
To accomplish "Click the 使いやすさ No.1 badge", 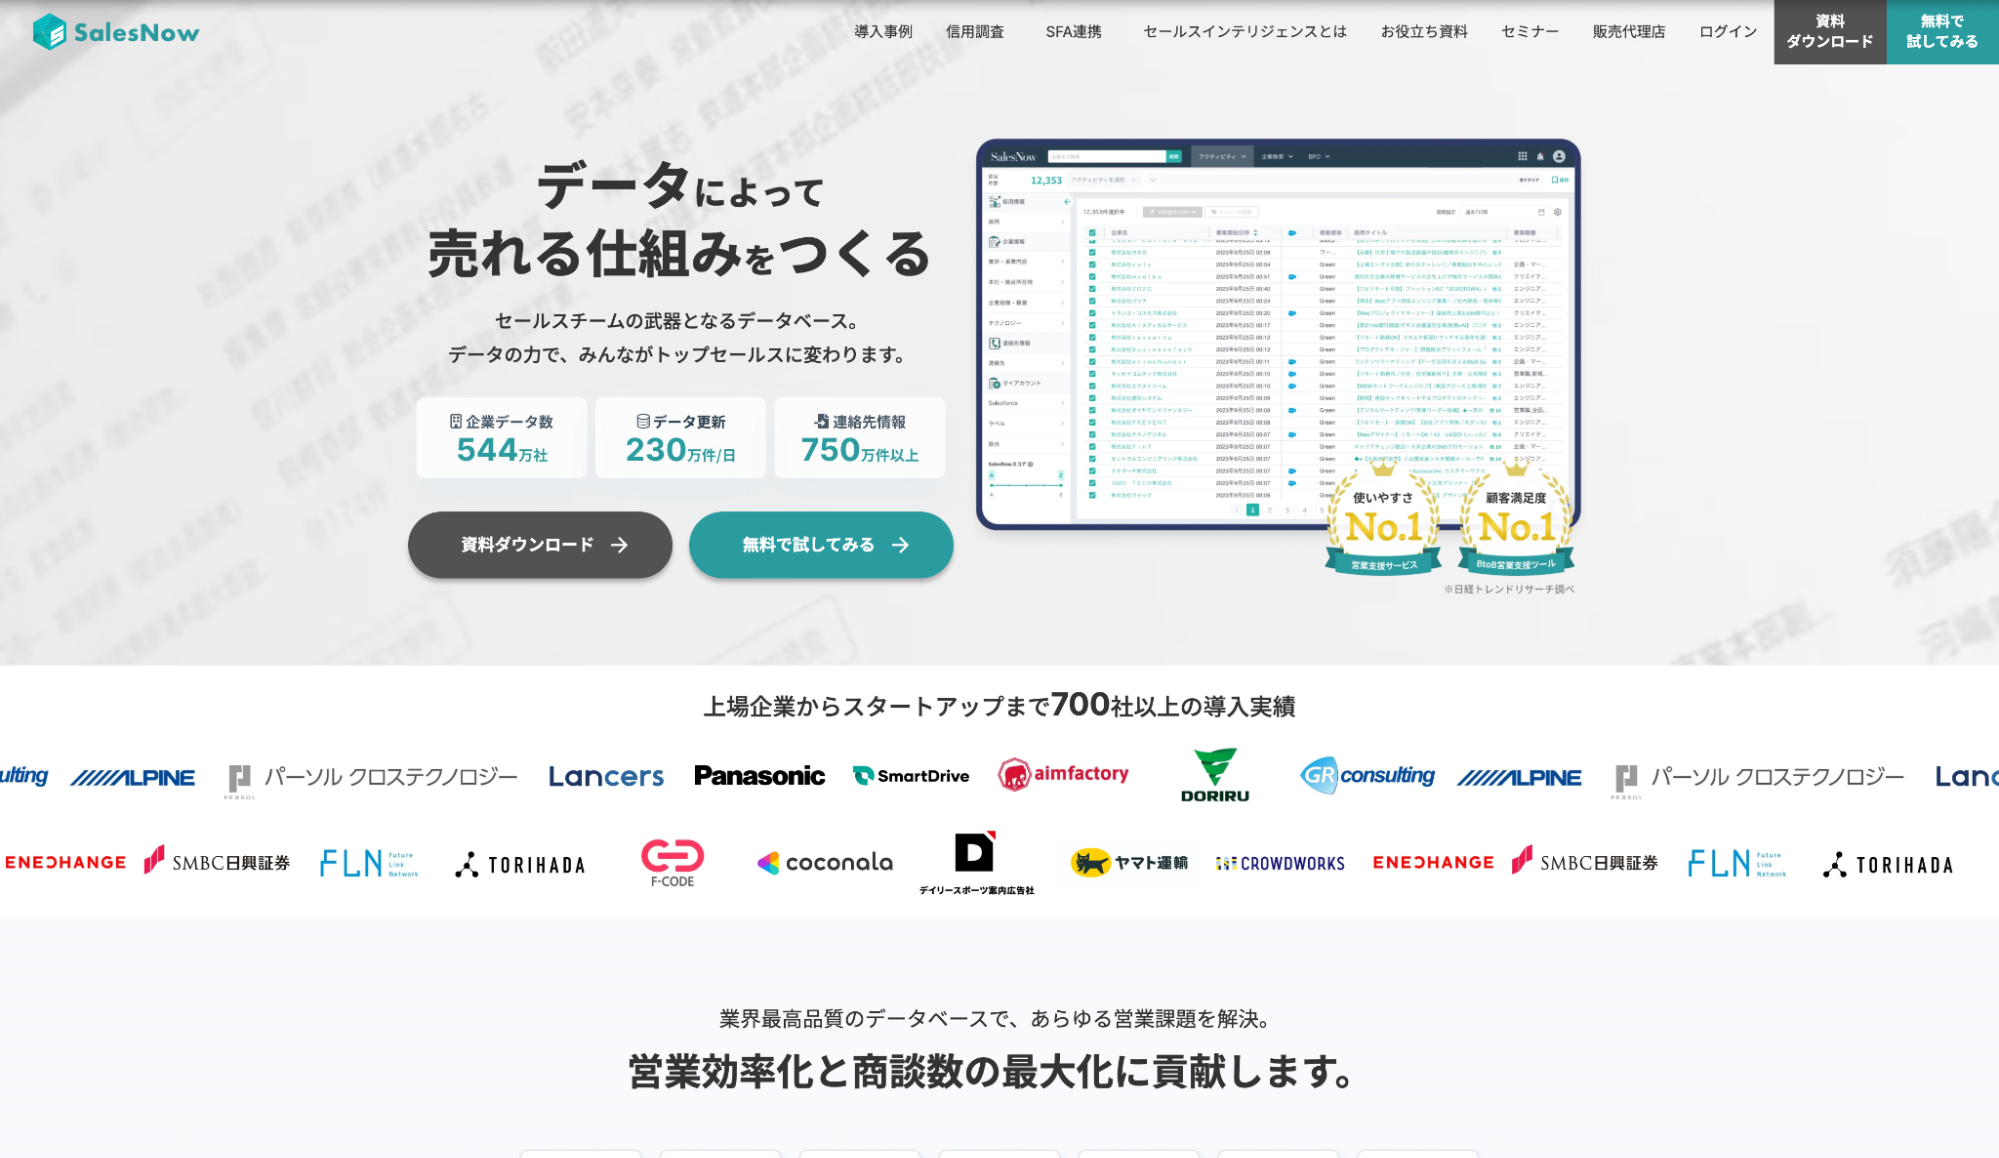I will pos(1384,518).
